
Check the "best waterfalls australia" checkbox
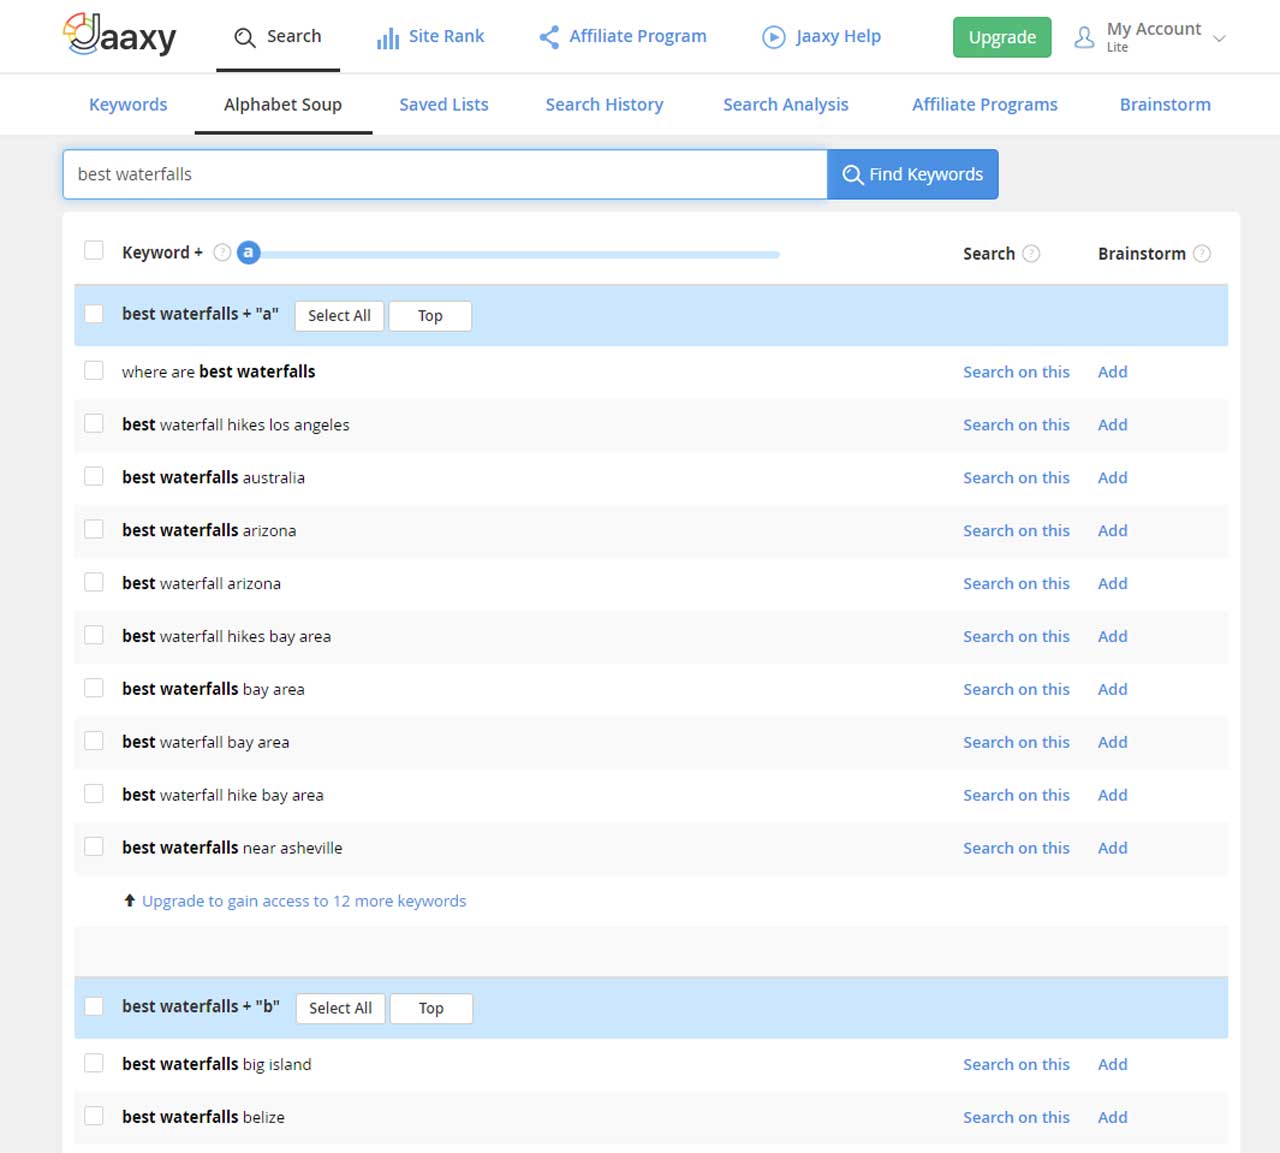click(94, 476)
